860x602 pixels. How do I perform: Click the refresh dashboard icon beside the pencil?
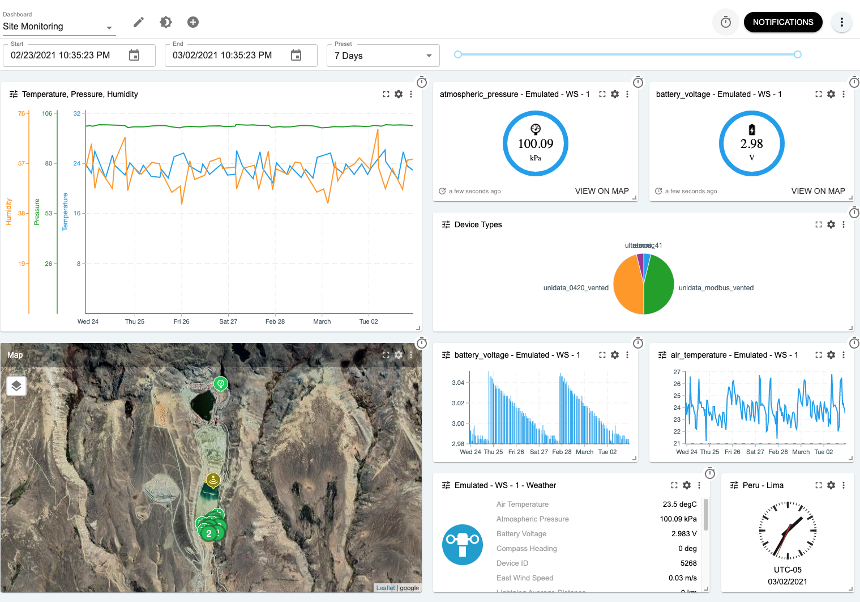click(165, 21)
